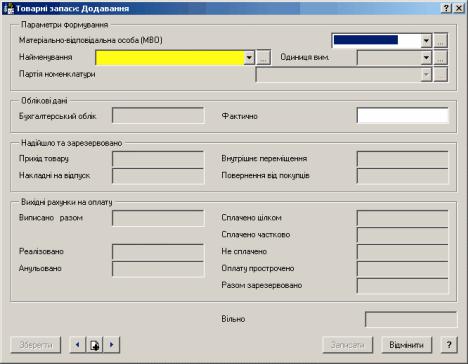
Task: Click the Внутрішнє переміщення field
Action: click(x=403, y=159)
